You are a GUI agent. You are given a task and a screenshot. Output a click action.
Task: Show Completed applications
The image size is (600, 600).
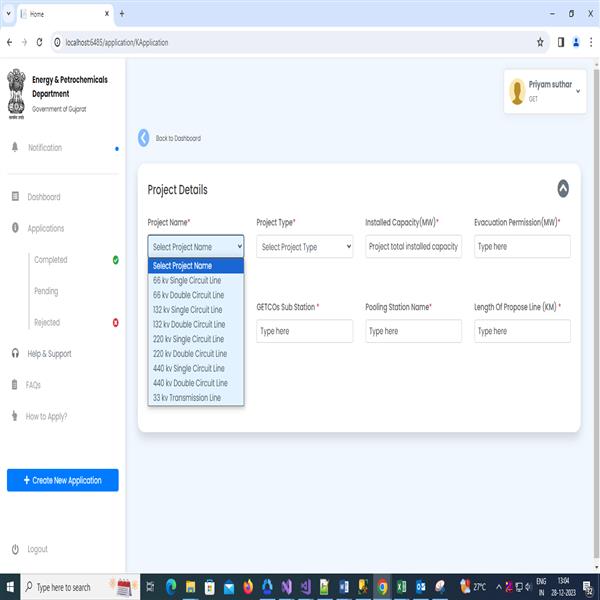(x=51, y=260)
